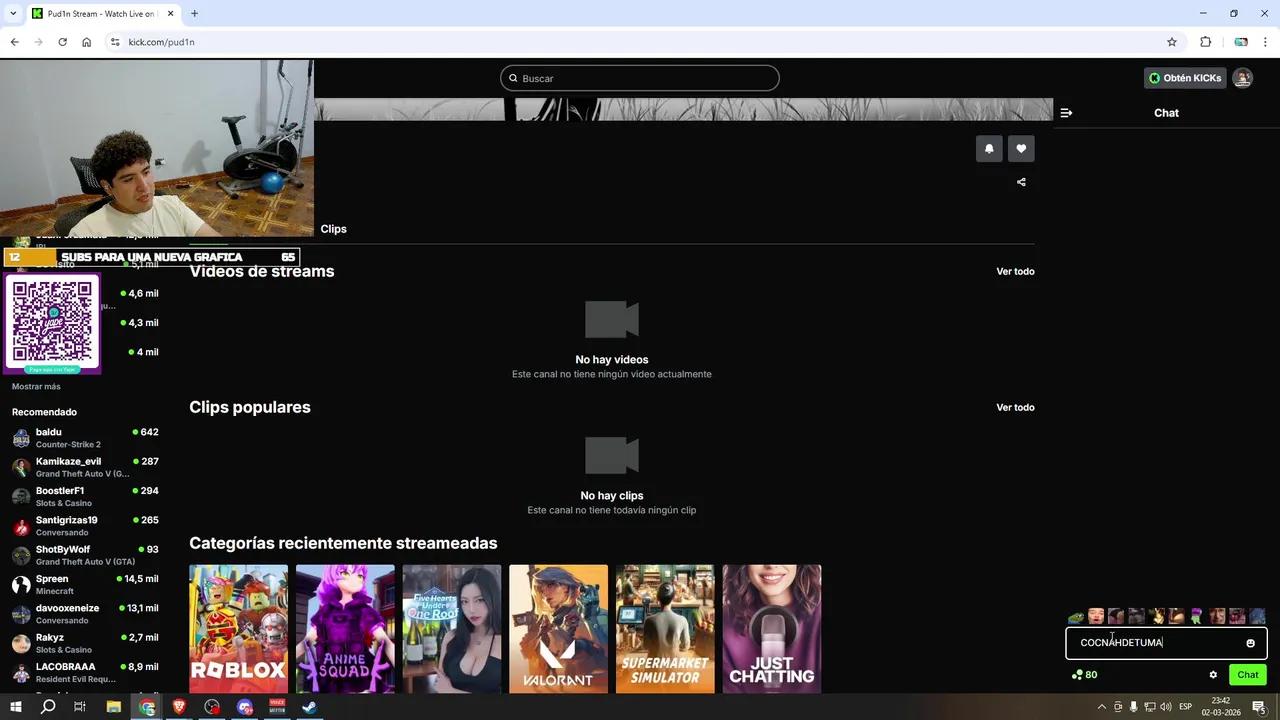The image size is (1280, 720).
Task: Switch to the Clips tab
Action: 334,229
